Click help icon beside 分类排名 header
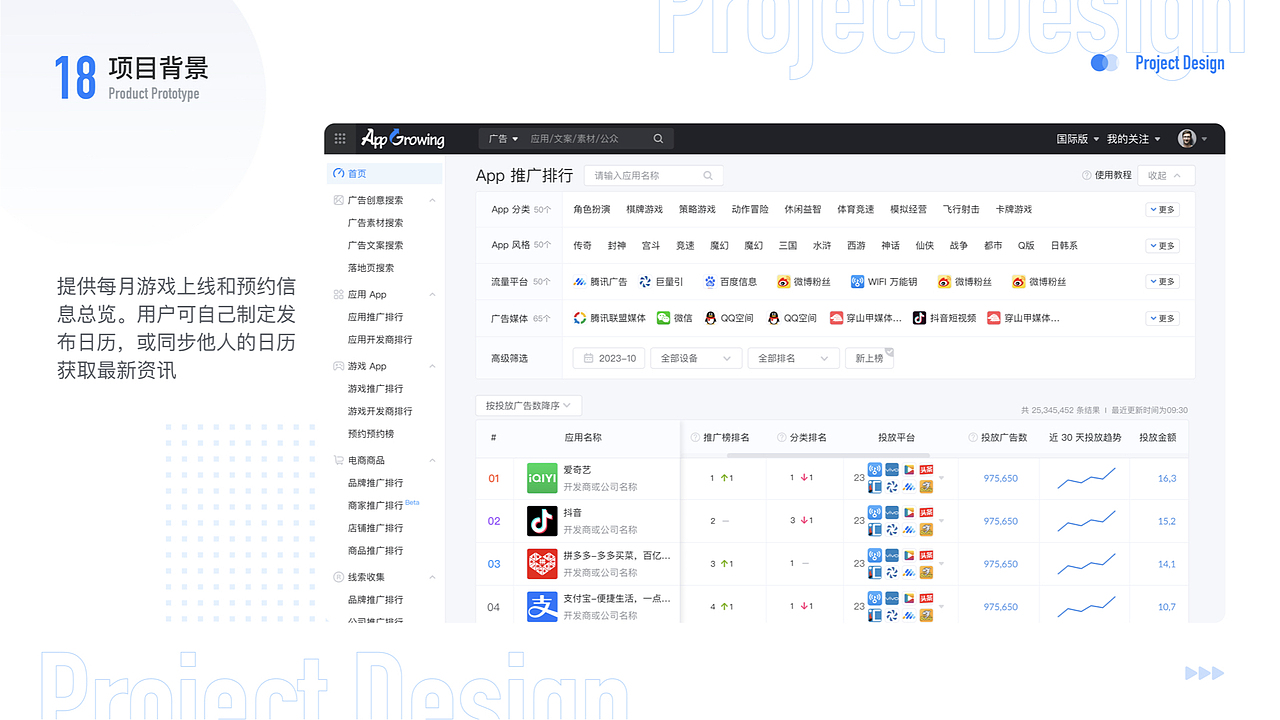1280x720 pixels. 781,438
